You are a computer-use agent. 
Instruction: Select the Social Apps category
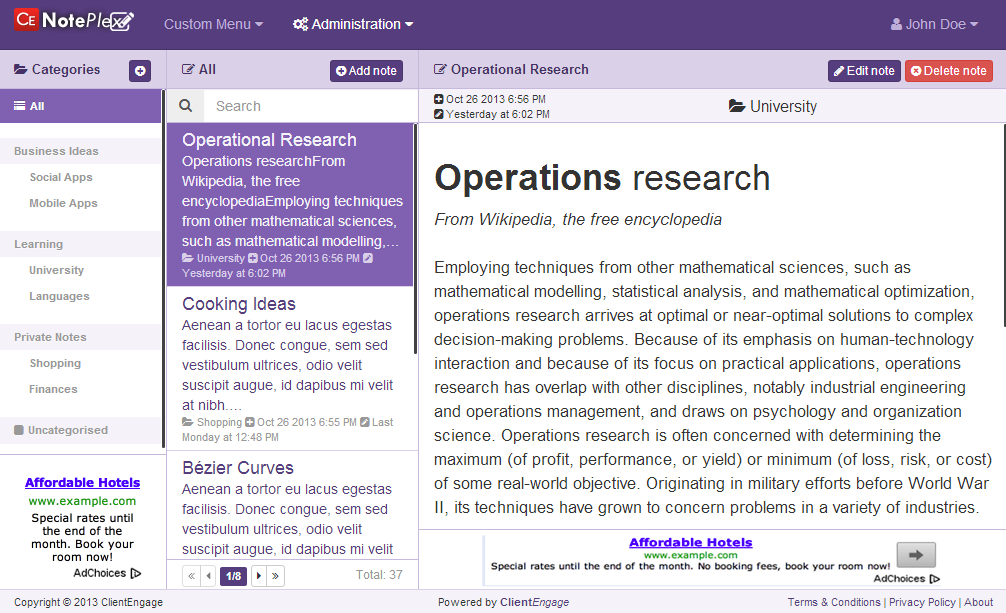point(61,177)
